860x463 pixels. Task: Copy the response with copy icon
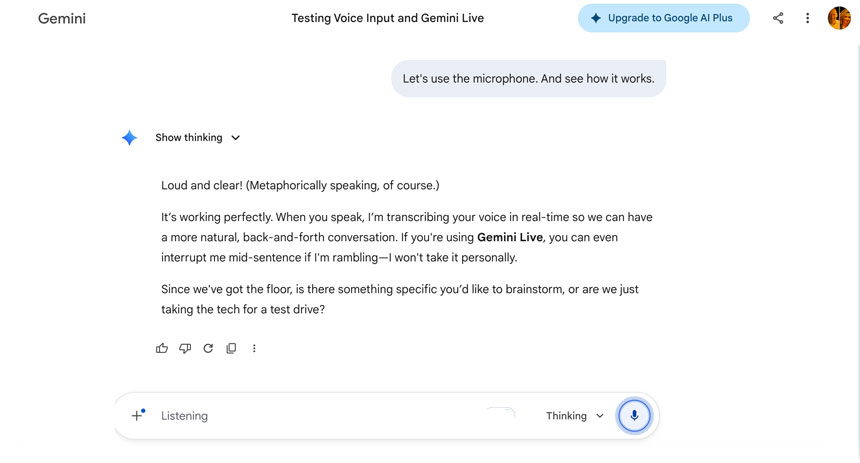231,348
